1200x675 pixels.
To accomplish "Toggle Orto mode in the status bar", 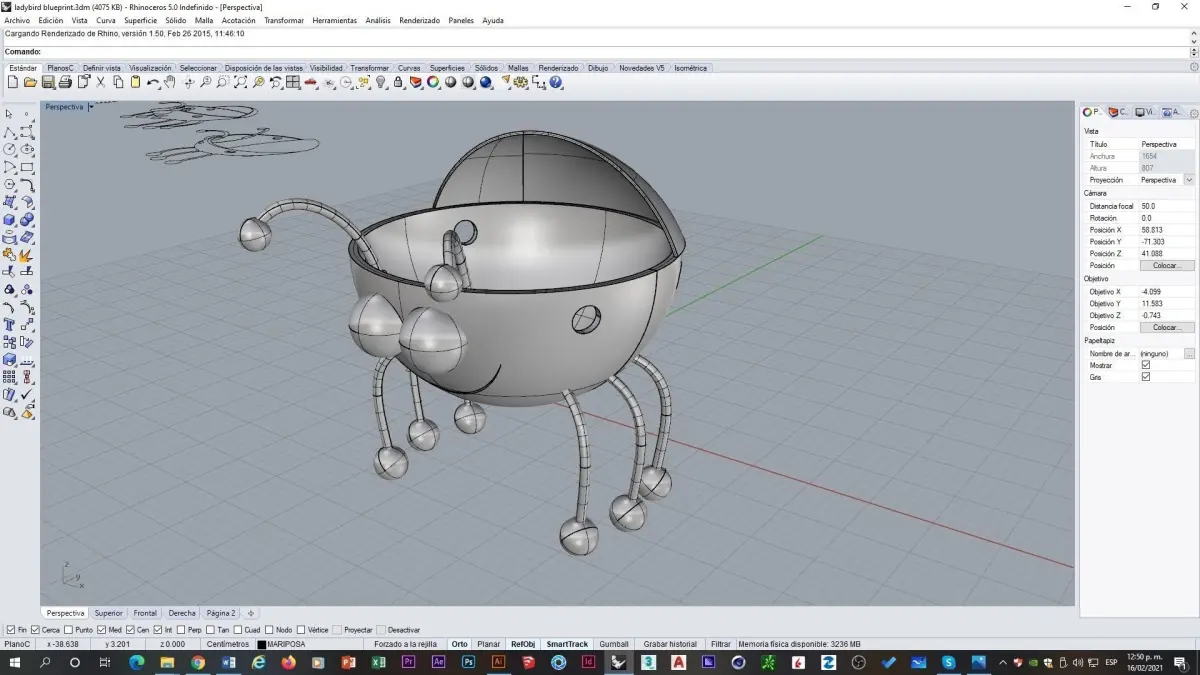I will pos(459,644).
